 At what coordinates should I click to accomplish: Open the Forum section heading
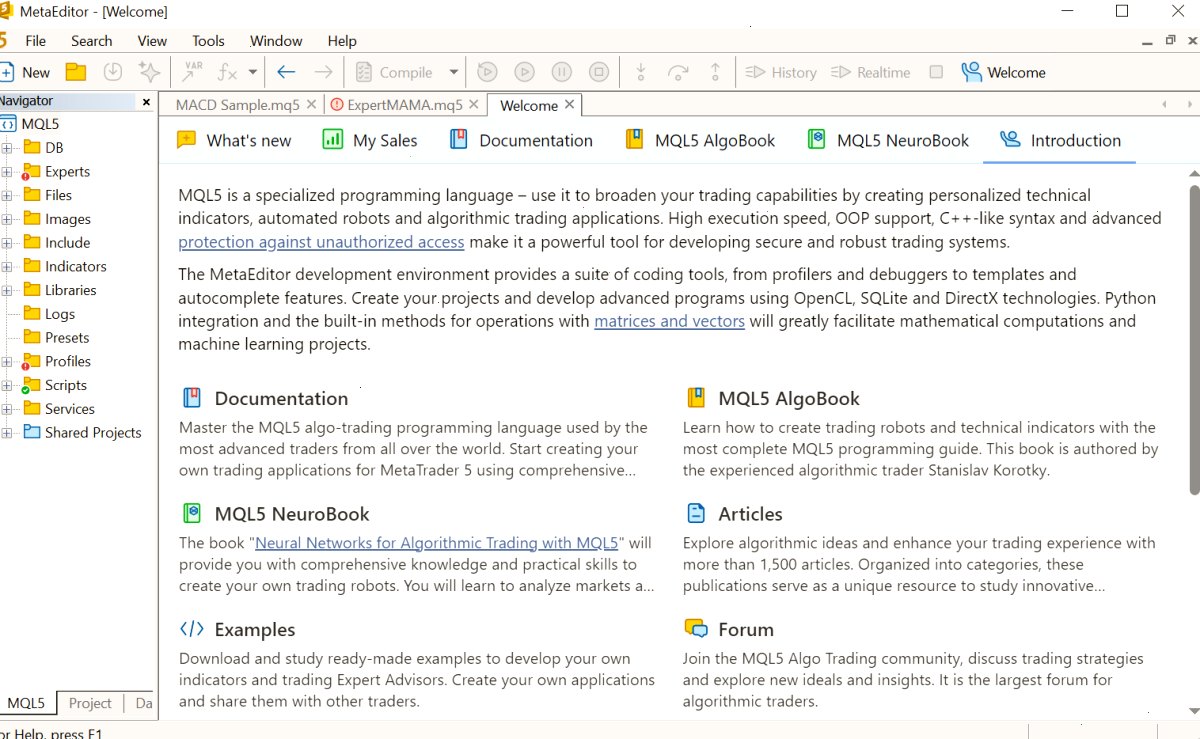click(746, 630)
